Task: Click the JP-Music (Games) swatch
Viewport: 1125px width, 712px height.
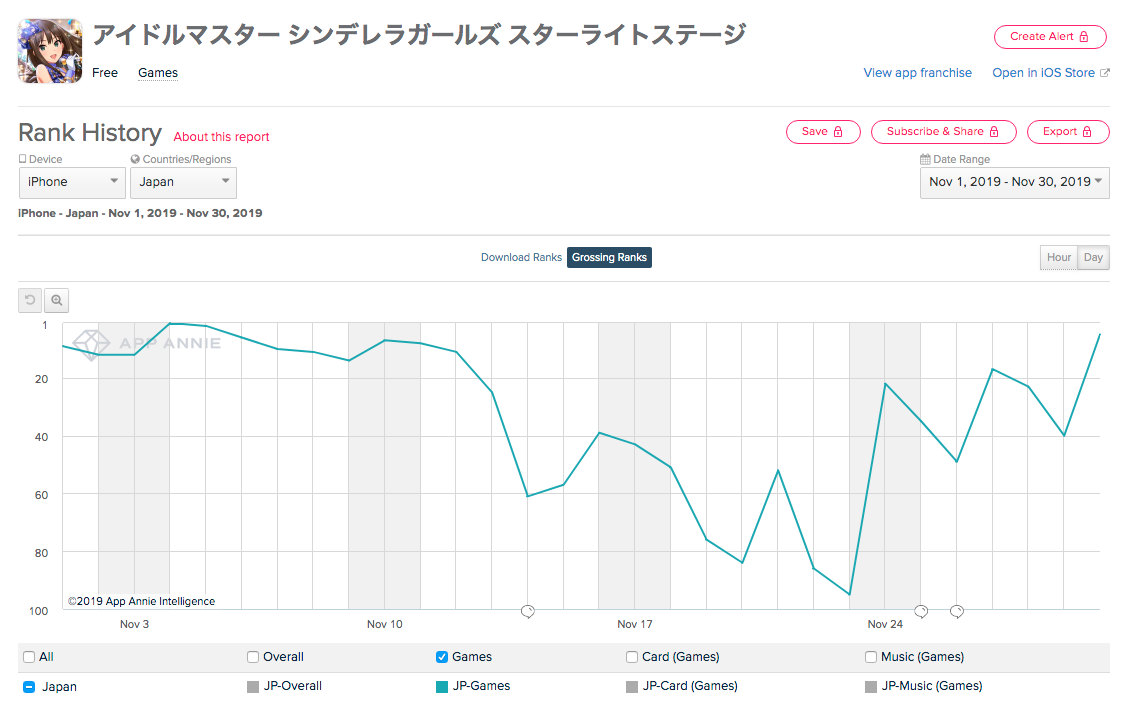Action: [x=870, y=687]
